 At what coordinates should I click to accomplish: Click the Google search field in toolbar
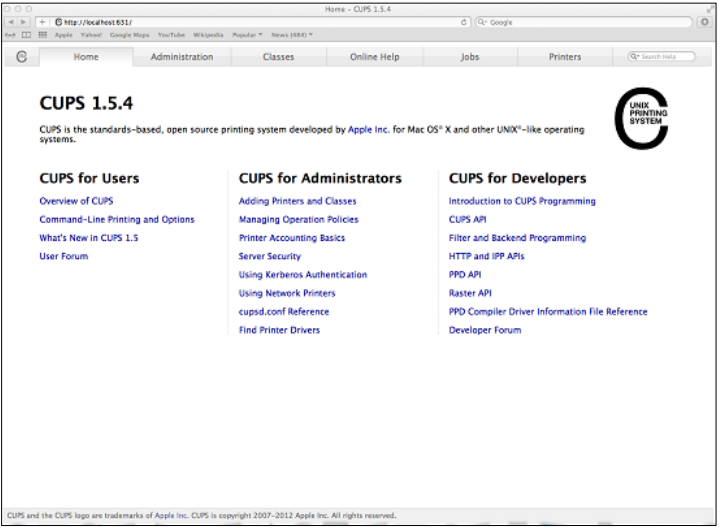pos(580,22)
